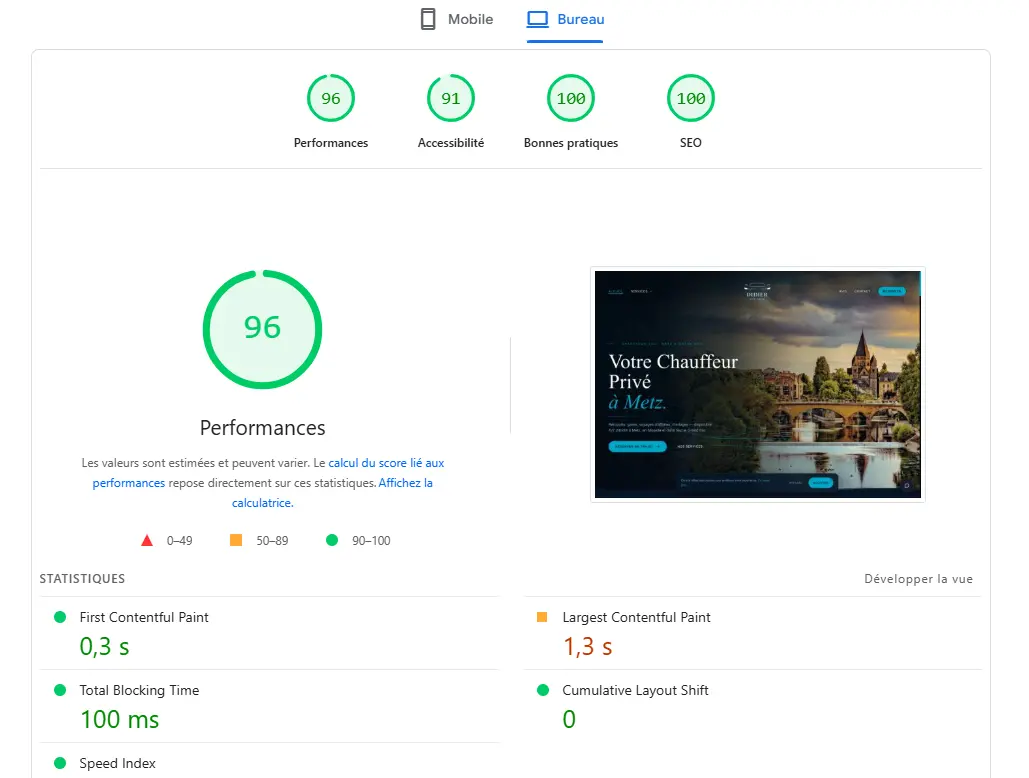
Task: Click the SEO label
Action: 690,143
